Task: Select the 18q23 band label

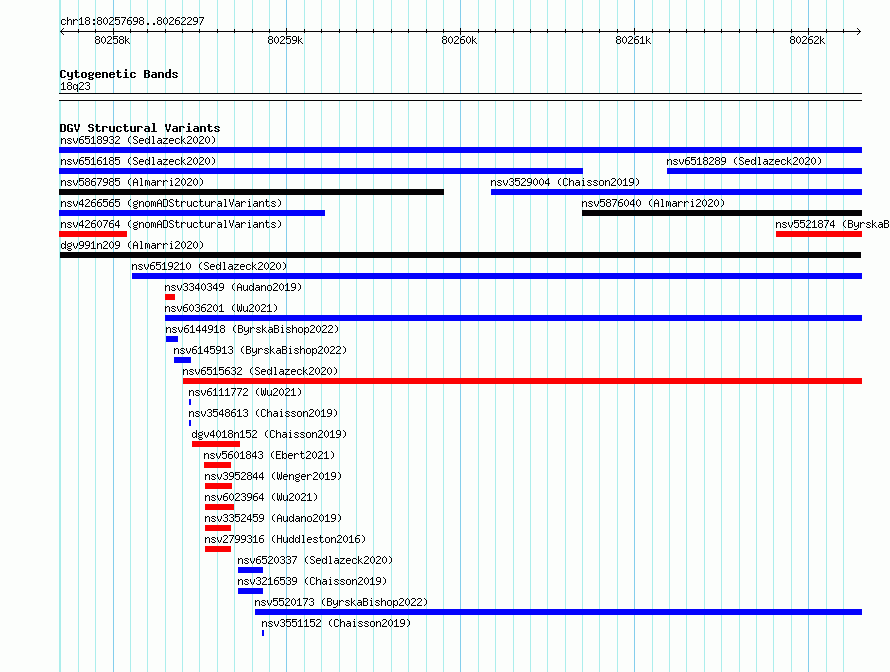Action: (x=75, y=86)
